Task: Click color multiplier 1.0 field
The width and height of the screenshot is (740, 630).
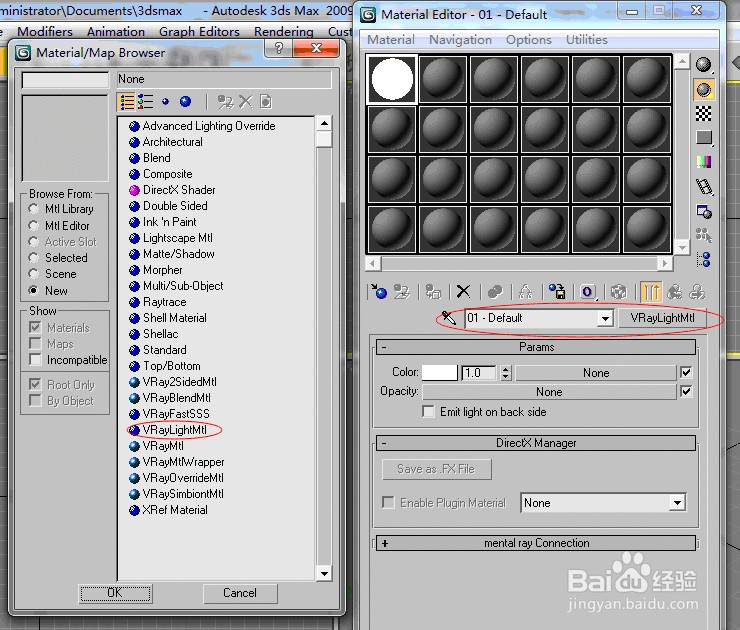Action: pos(479,372)
